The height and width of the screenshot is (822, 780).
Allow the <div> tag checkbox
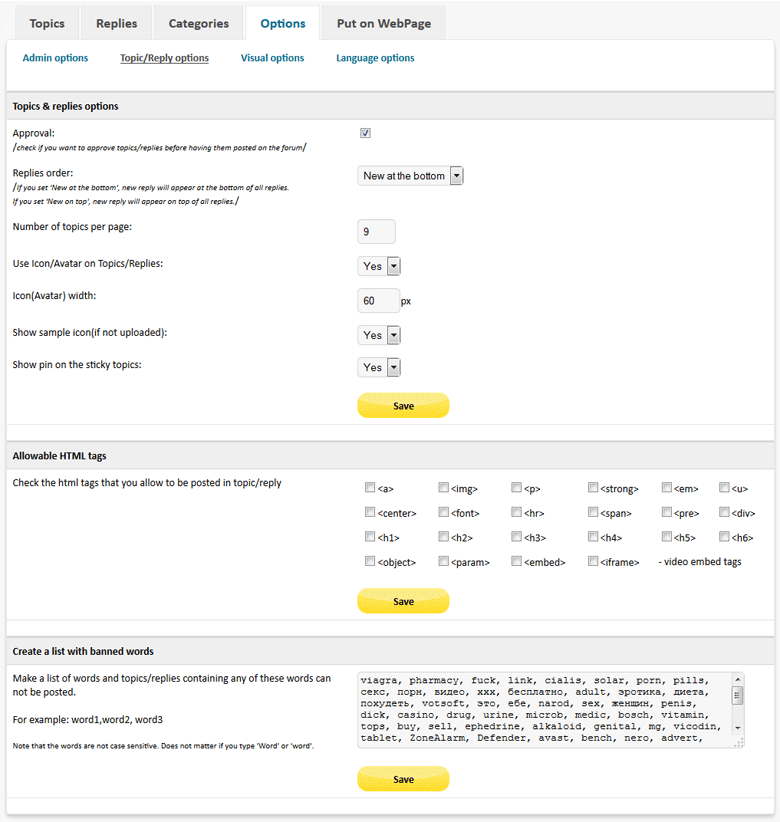click(x=724, y=512)
